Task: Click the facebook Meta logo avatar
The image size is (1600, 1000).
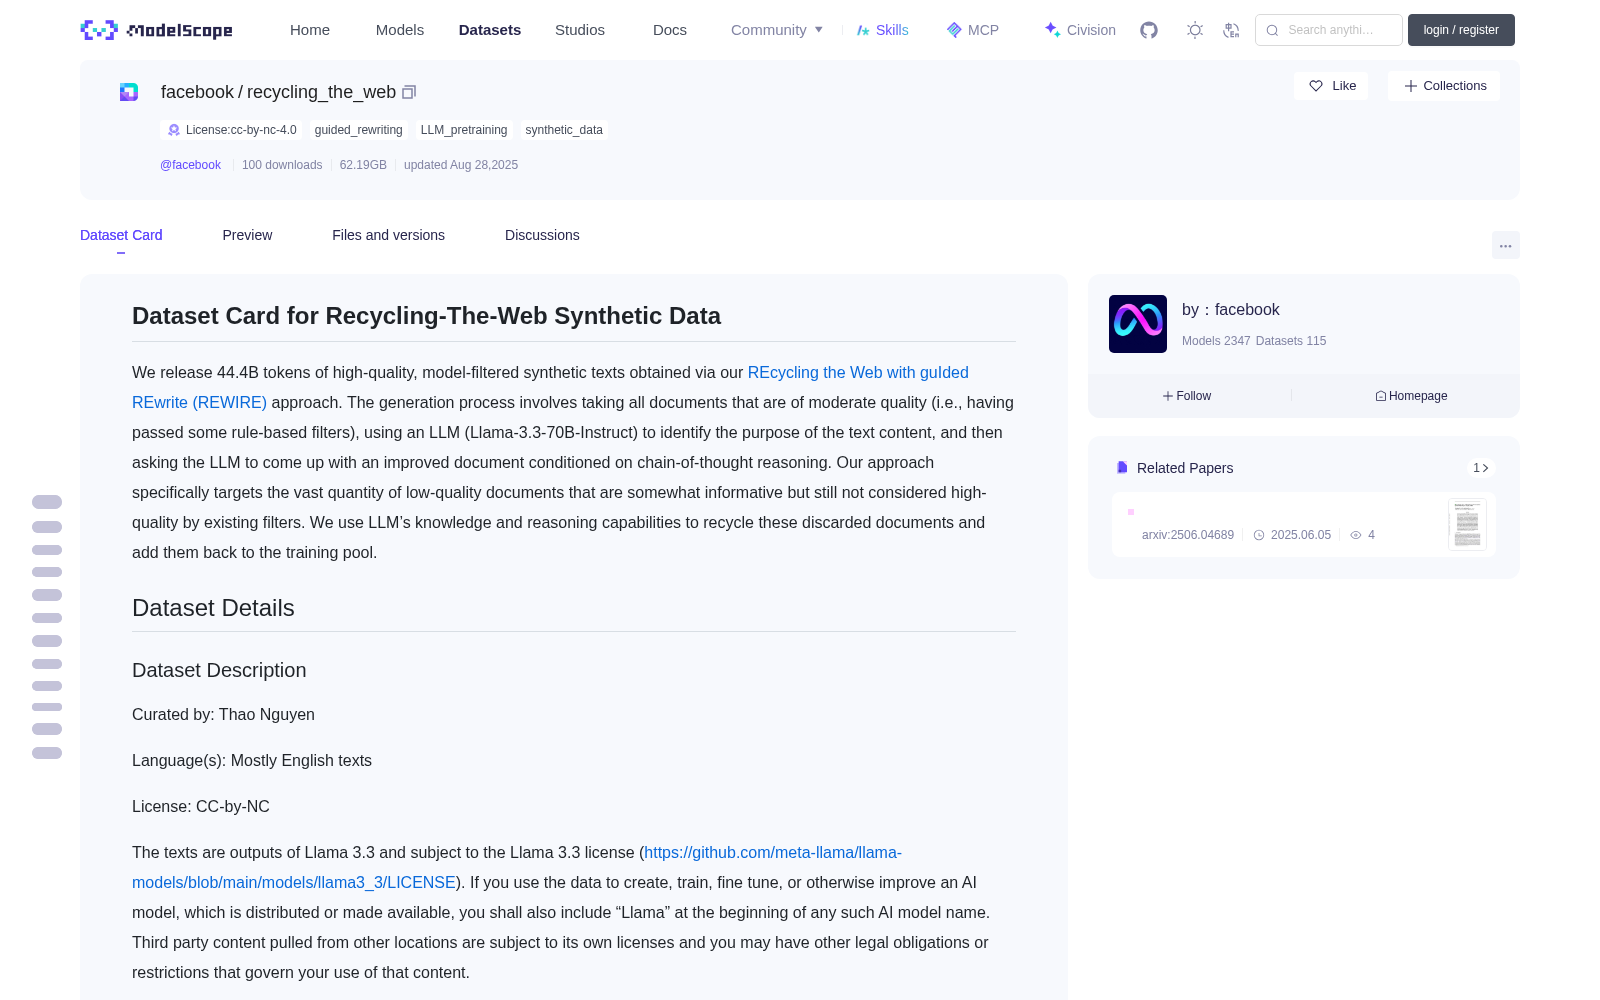Action: point(1138,324)
